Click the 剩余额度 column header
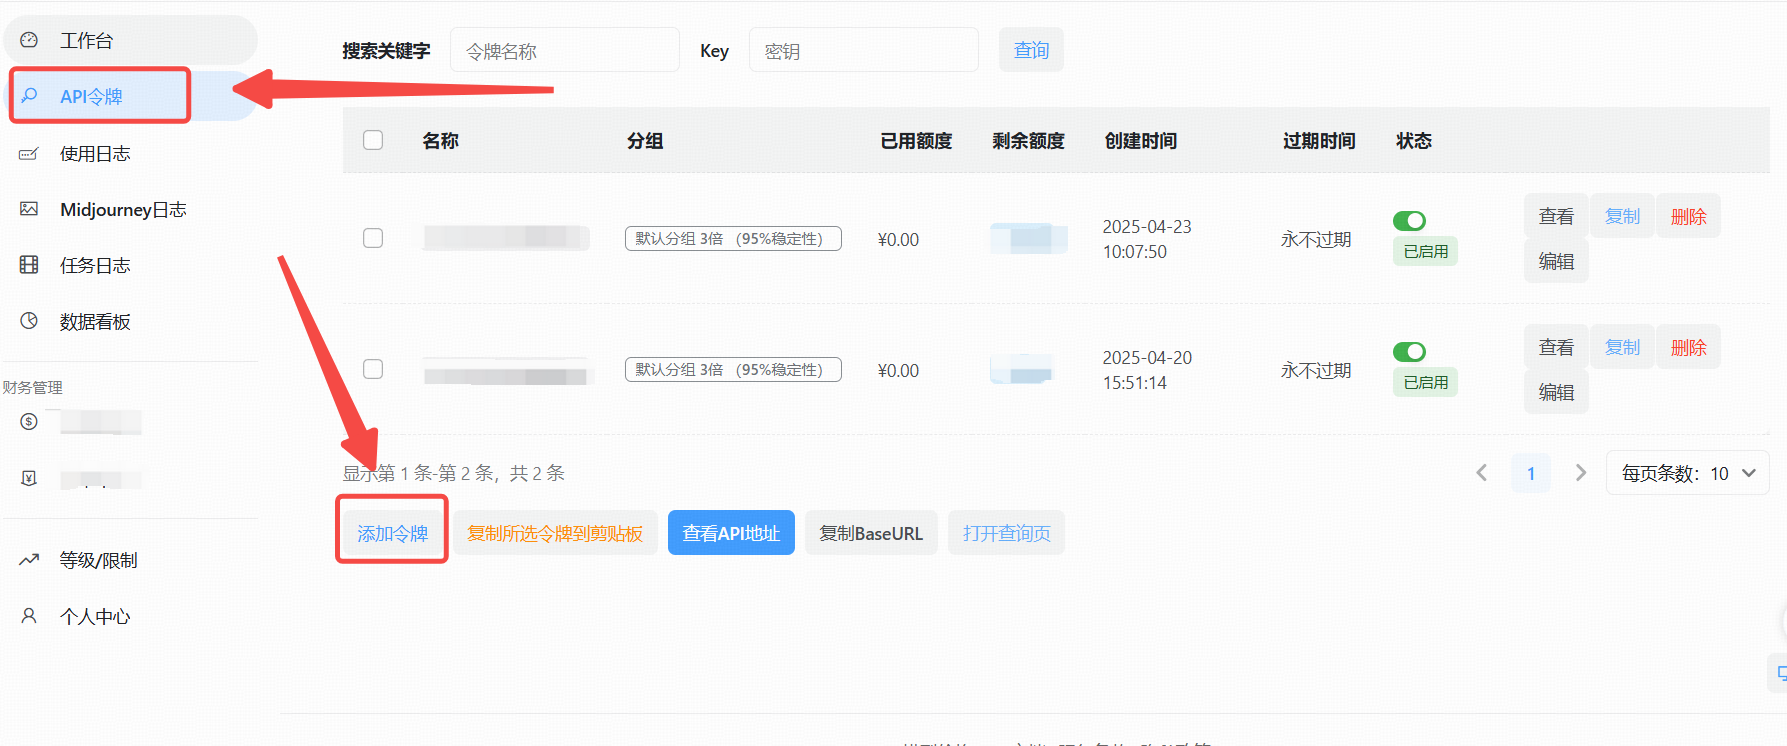1787x746 pixels. [x=1028, y=140]
